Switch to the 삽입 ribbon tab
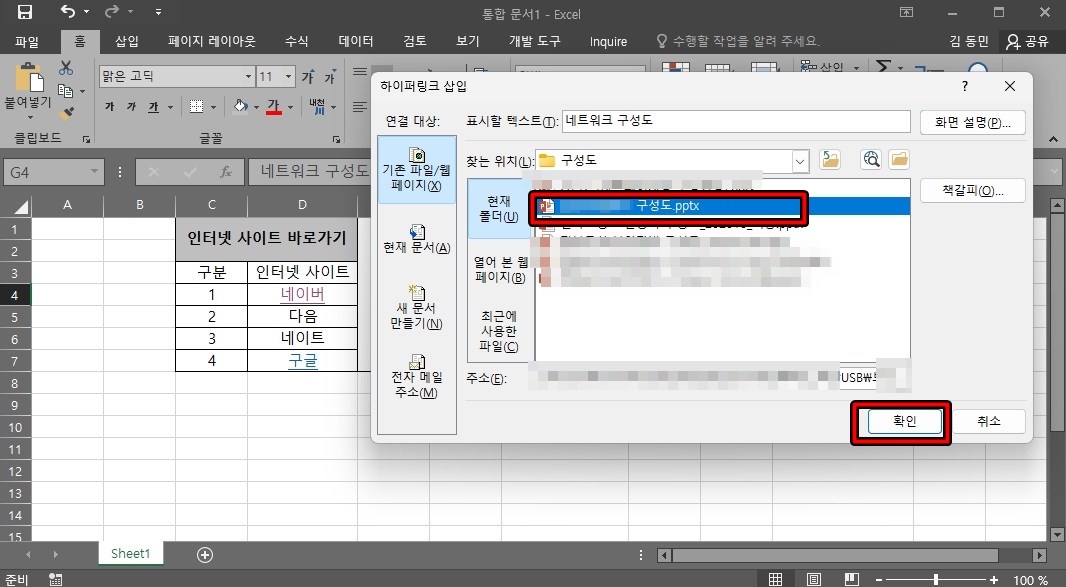 (x=126, y=41)
